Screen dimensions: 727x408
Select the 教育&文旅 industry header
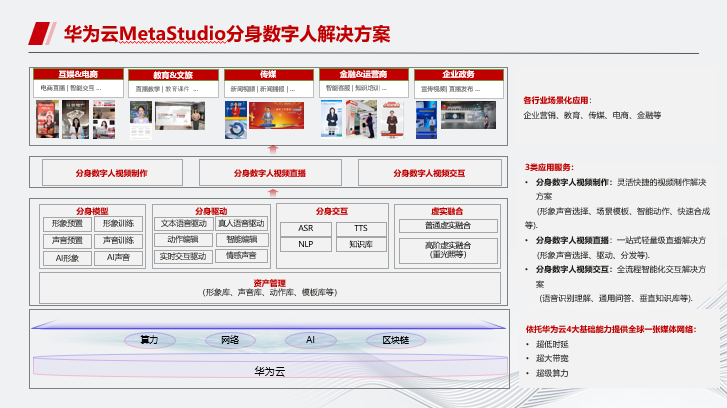(173, 75)
